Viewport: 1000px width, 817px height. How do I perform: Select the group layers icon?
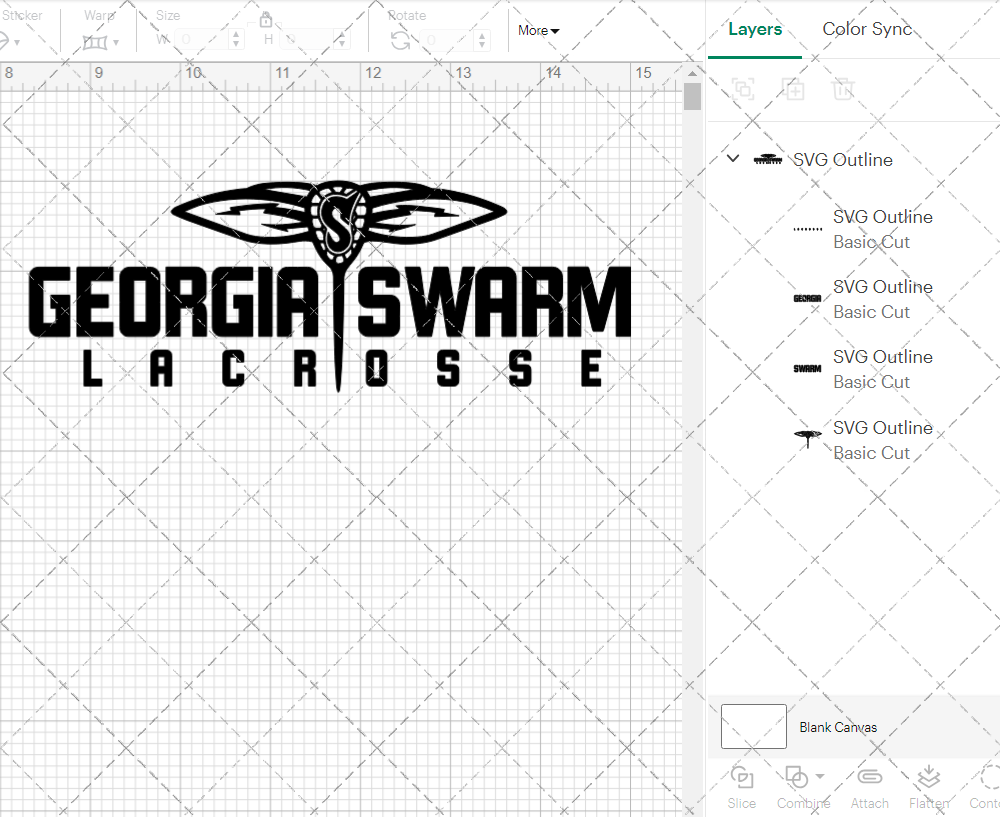pos(743,89)
